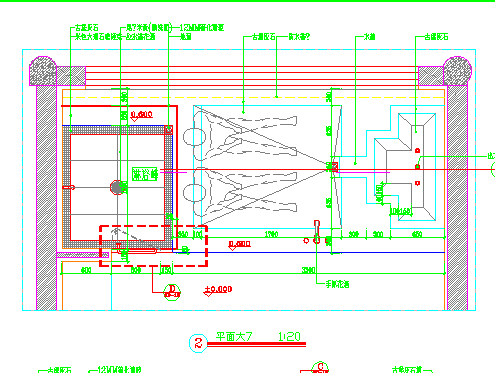Viewport: 495px width, 373px height.
Task: Pick the topmost small red square on basin
Action: tap(417, 151)
